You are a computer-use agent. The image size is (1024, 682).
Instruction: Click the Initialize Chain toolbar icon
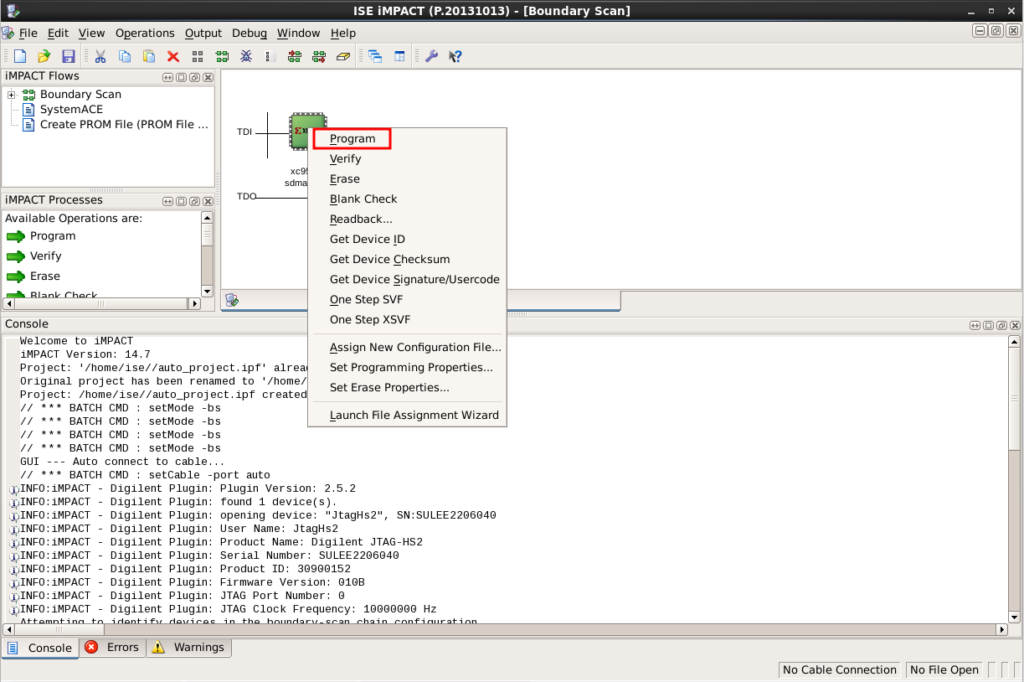click(x=222, y=57)
